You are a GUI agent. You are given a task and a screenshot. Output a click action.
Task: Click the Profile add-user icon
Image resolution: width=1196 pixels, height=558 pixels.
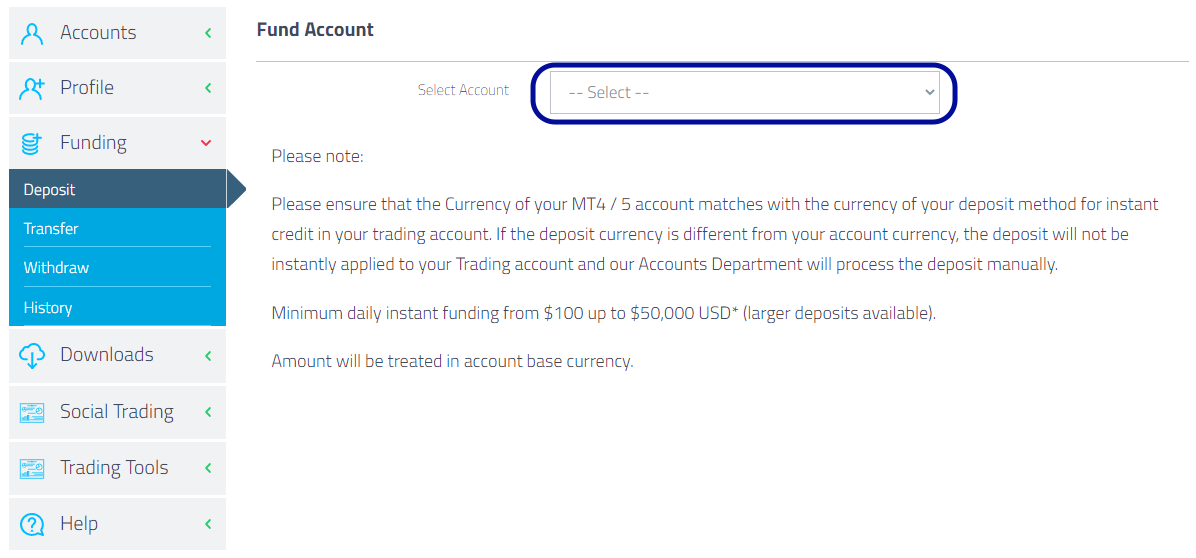[x=32, y=88]
